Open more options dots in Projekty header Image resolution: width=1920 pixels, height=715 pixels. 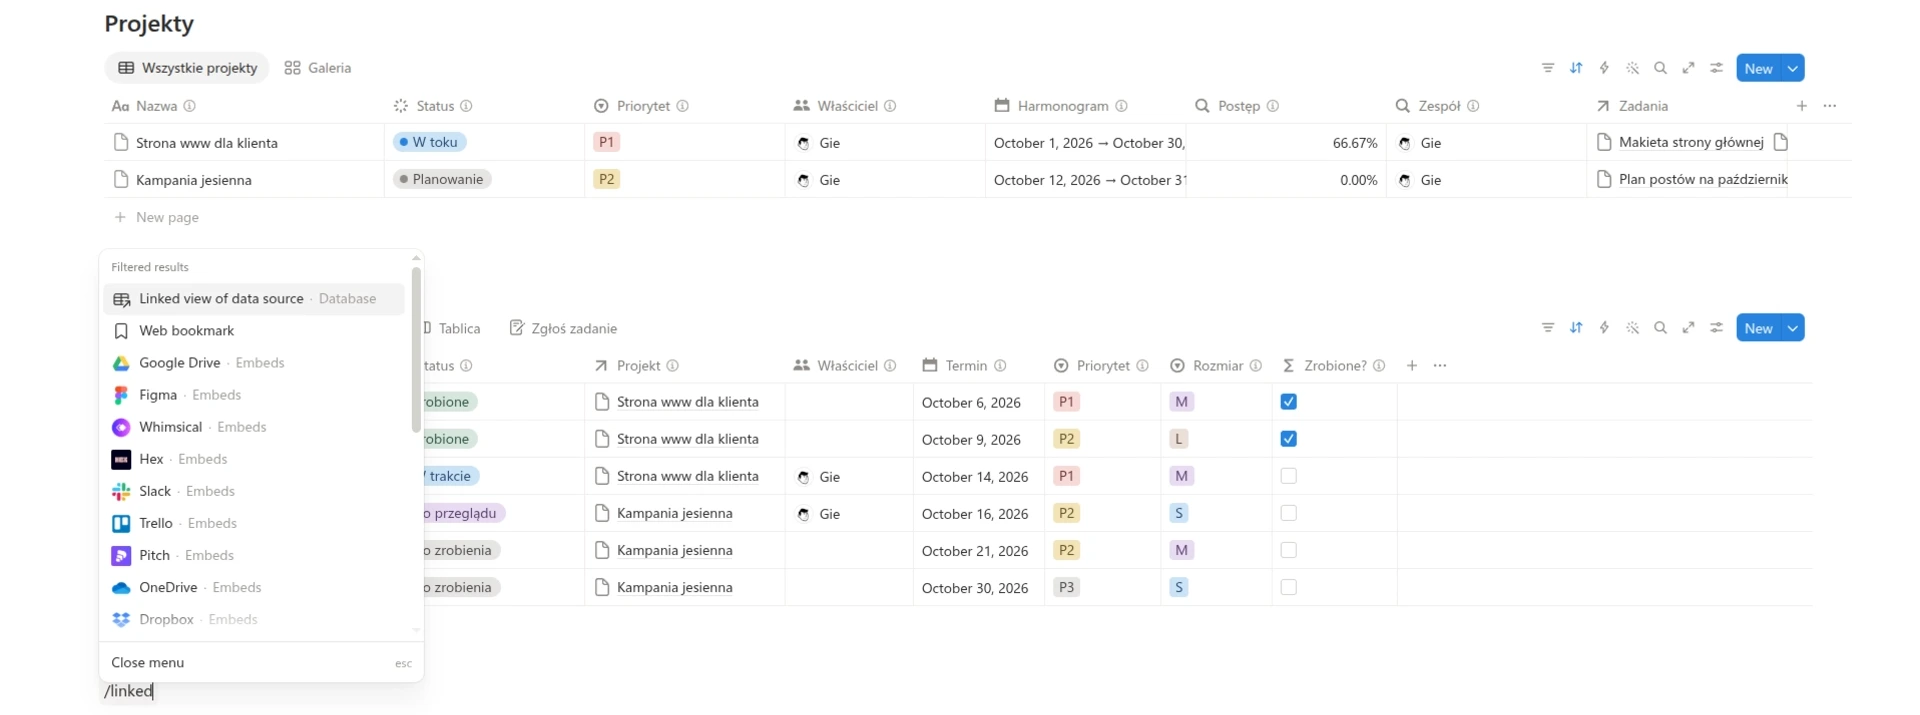pos(1829,106)
